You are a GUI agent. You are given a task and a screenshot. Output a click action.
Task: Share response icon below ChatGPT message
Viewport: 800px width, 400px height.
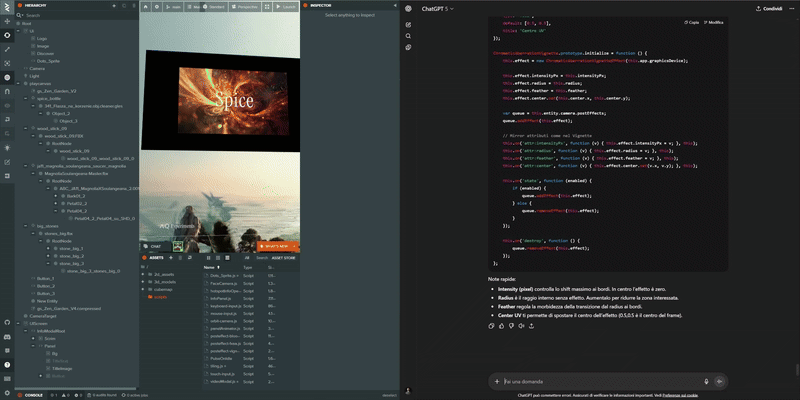pos(531,326)
